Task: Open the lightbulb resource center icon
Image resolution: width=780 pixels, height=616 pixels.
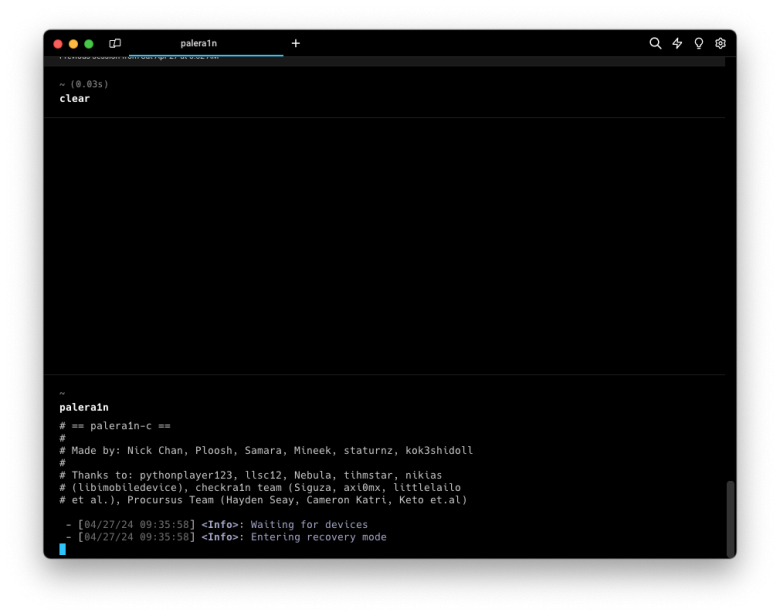Action: click(x=698, y=43)
